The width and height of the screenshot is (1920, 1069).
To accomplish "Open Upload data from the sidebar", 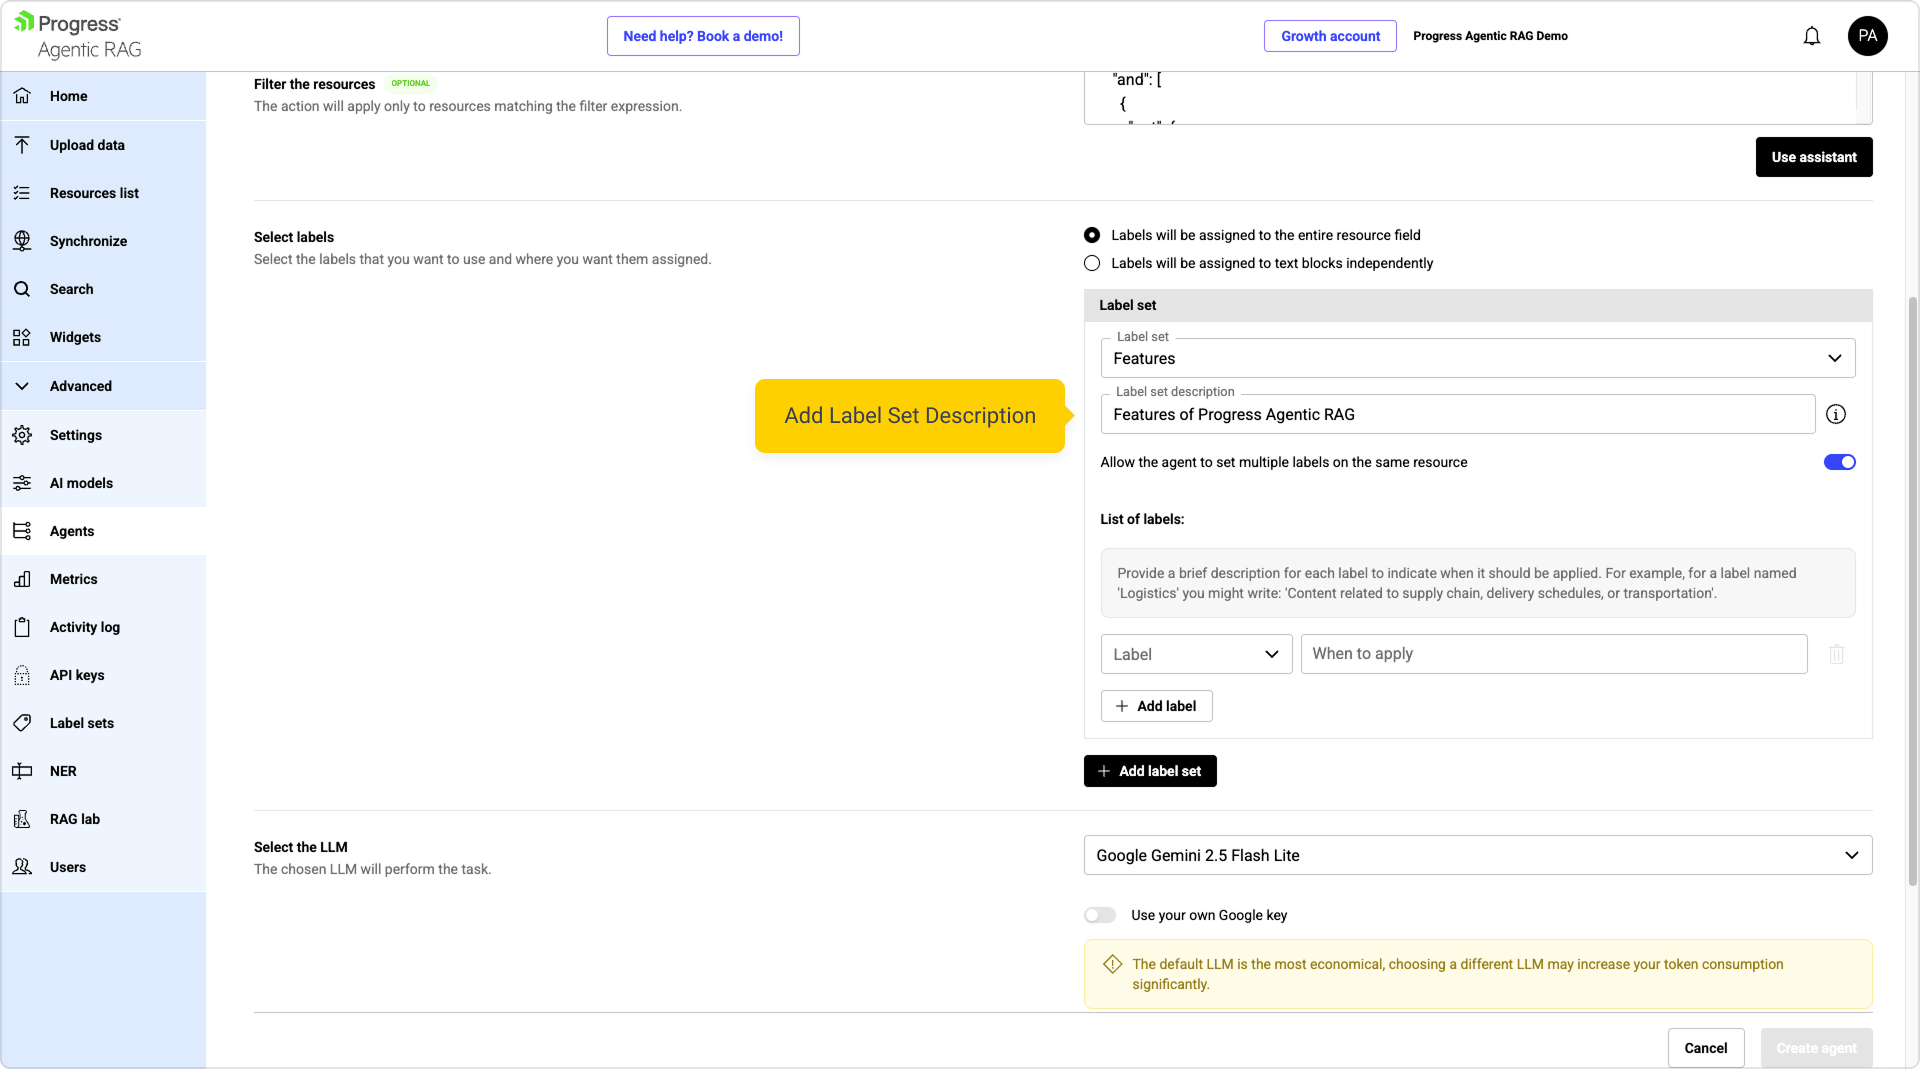I will [87, 145].
